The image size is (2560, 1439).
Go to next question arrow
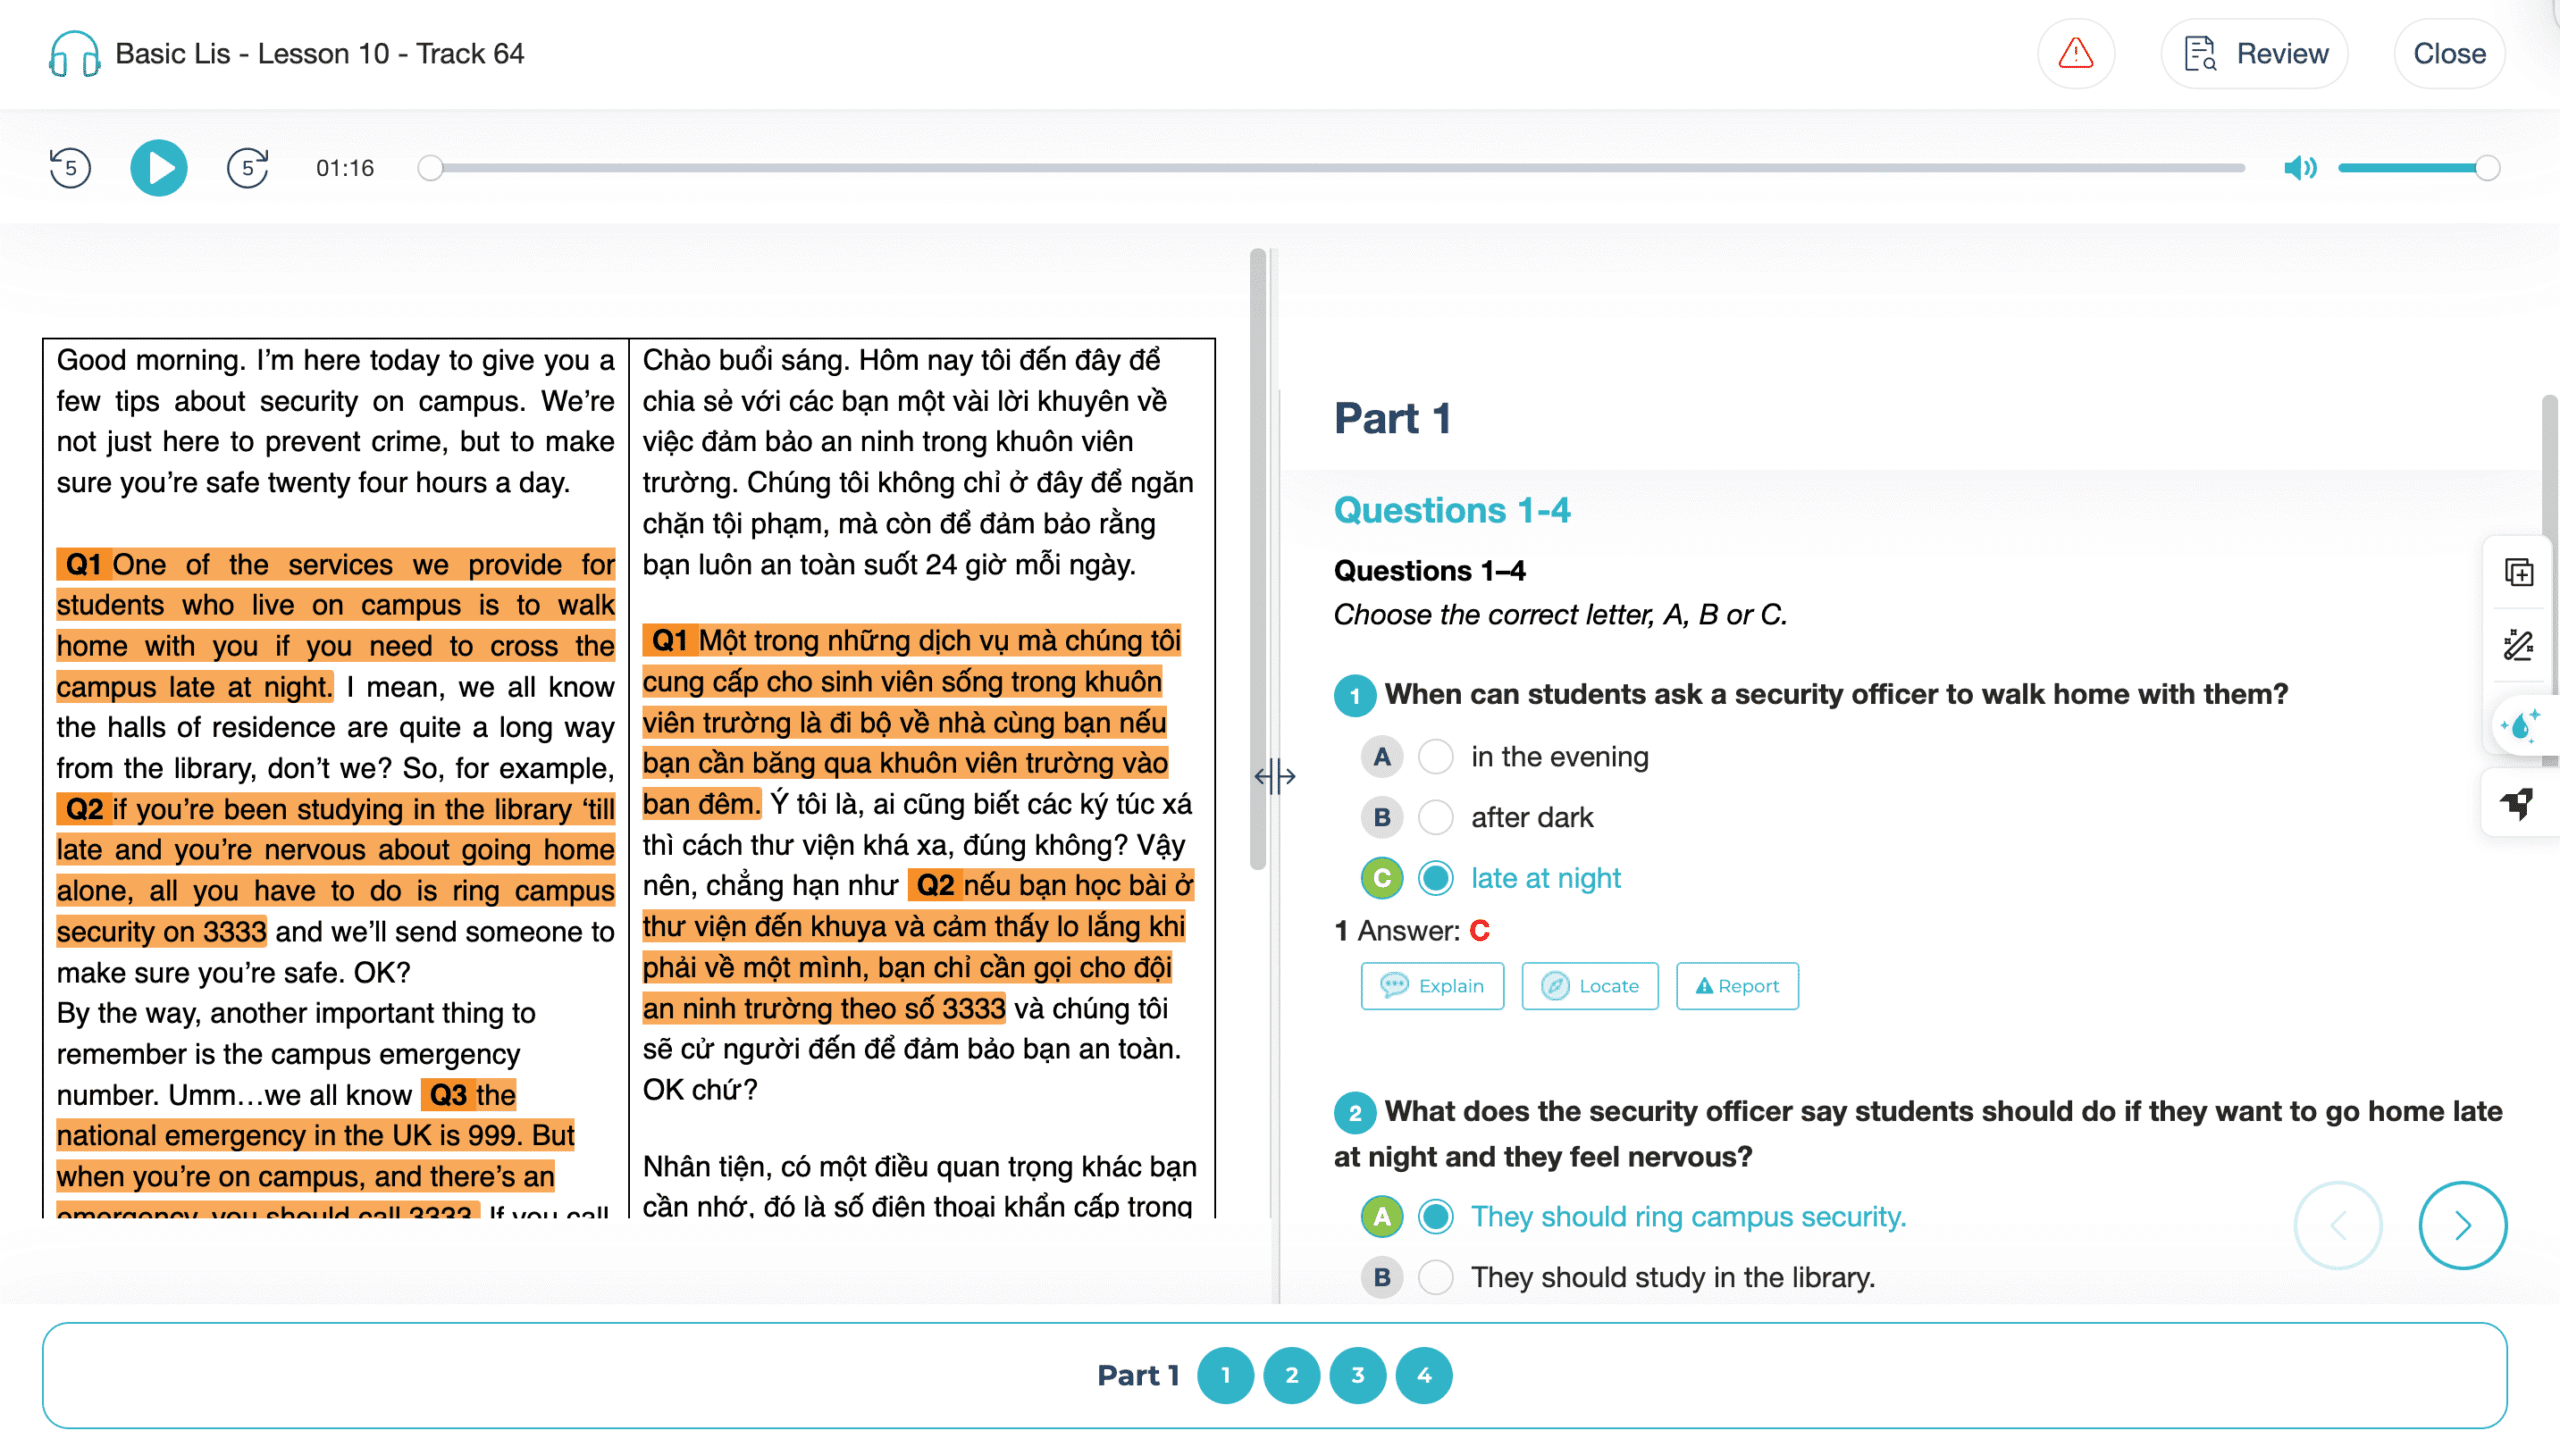(x=2462, y=1226)
